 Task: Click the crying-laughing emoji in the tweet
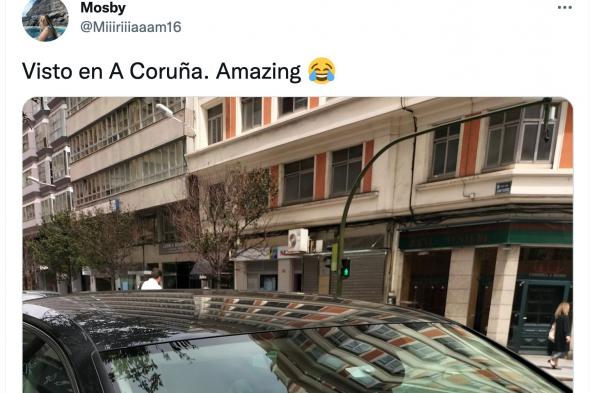coord(322,71)
